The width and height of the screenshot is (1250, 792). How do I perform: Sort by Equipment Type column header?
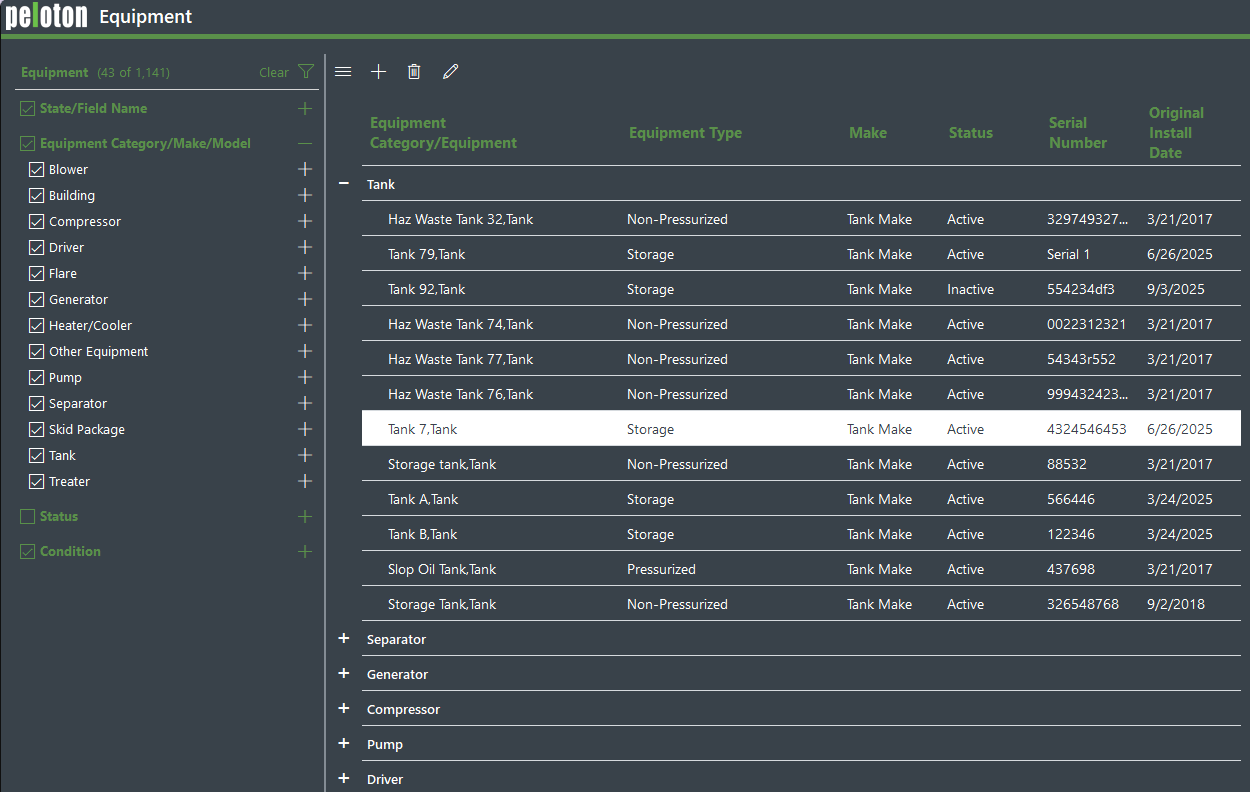[685, 133]
